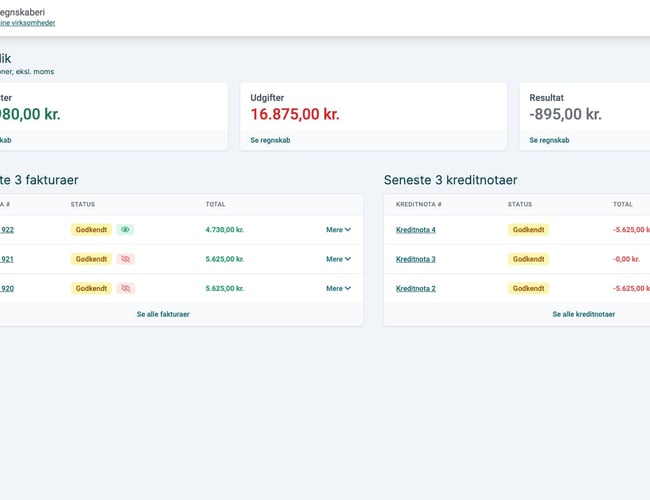Click the red crossed-eye icon on invoice 920
Image resolution: width=650 pixels, height=500 pixels.
click(x=125, y=288)
